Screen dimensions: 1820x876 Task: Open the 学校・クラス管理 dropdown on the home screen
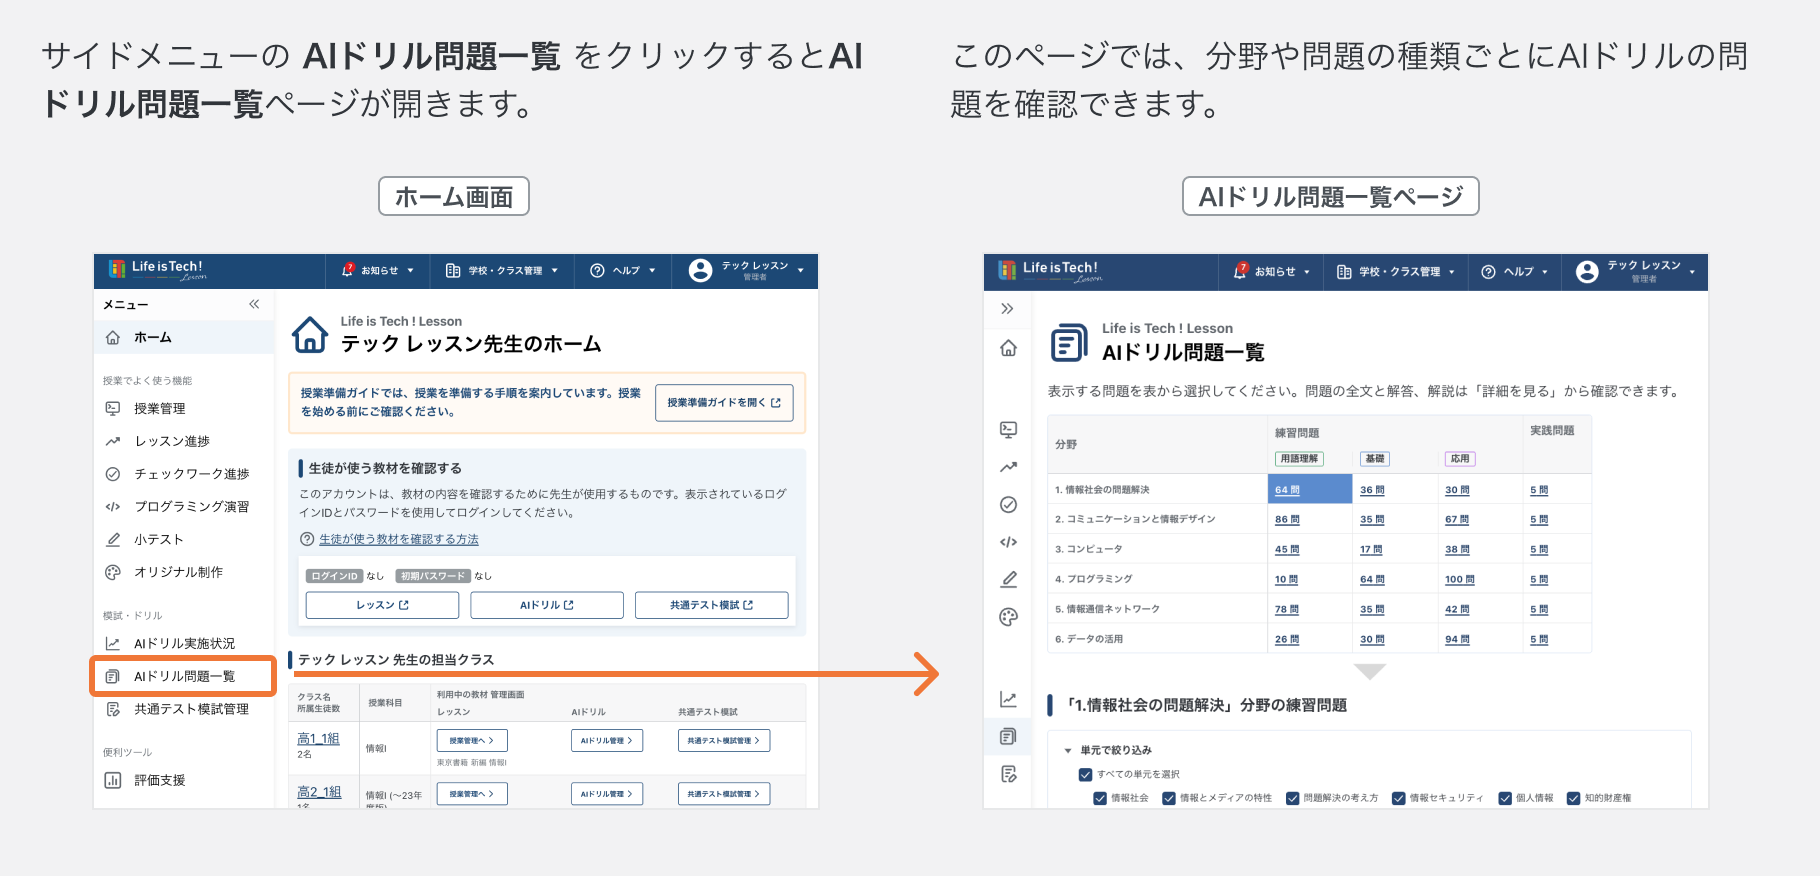[502, 270]
